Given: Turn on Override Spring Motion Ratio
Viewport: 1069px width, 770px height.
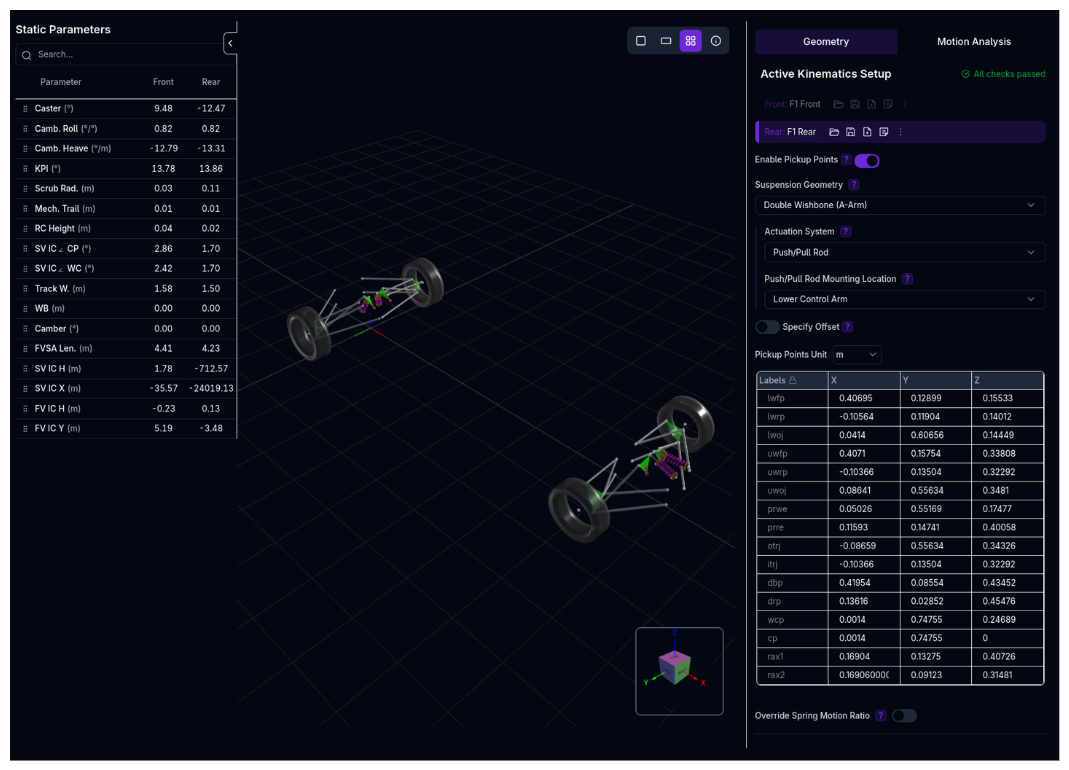Looking at the screenshot, I should click(904, 715).
